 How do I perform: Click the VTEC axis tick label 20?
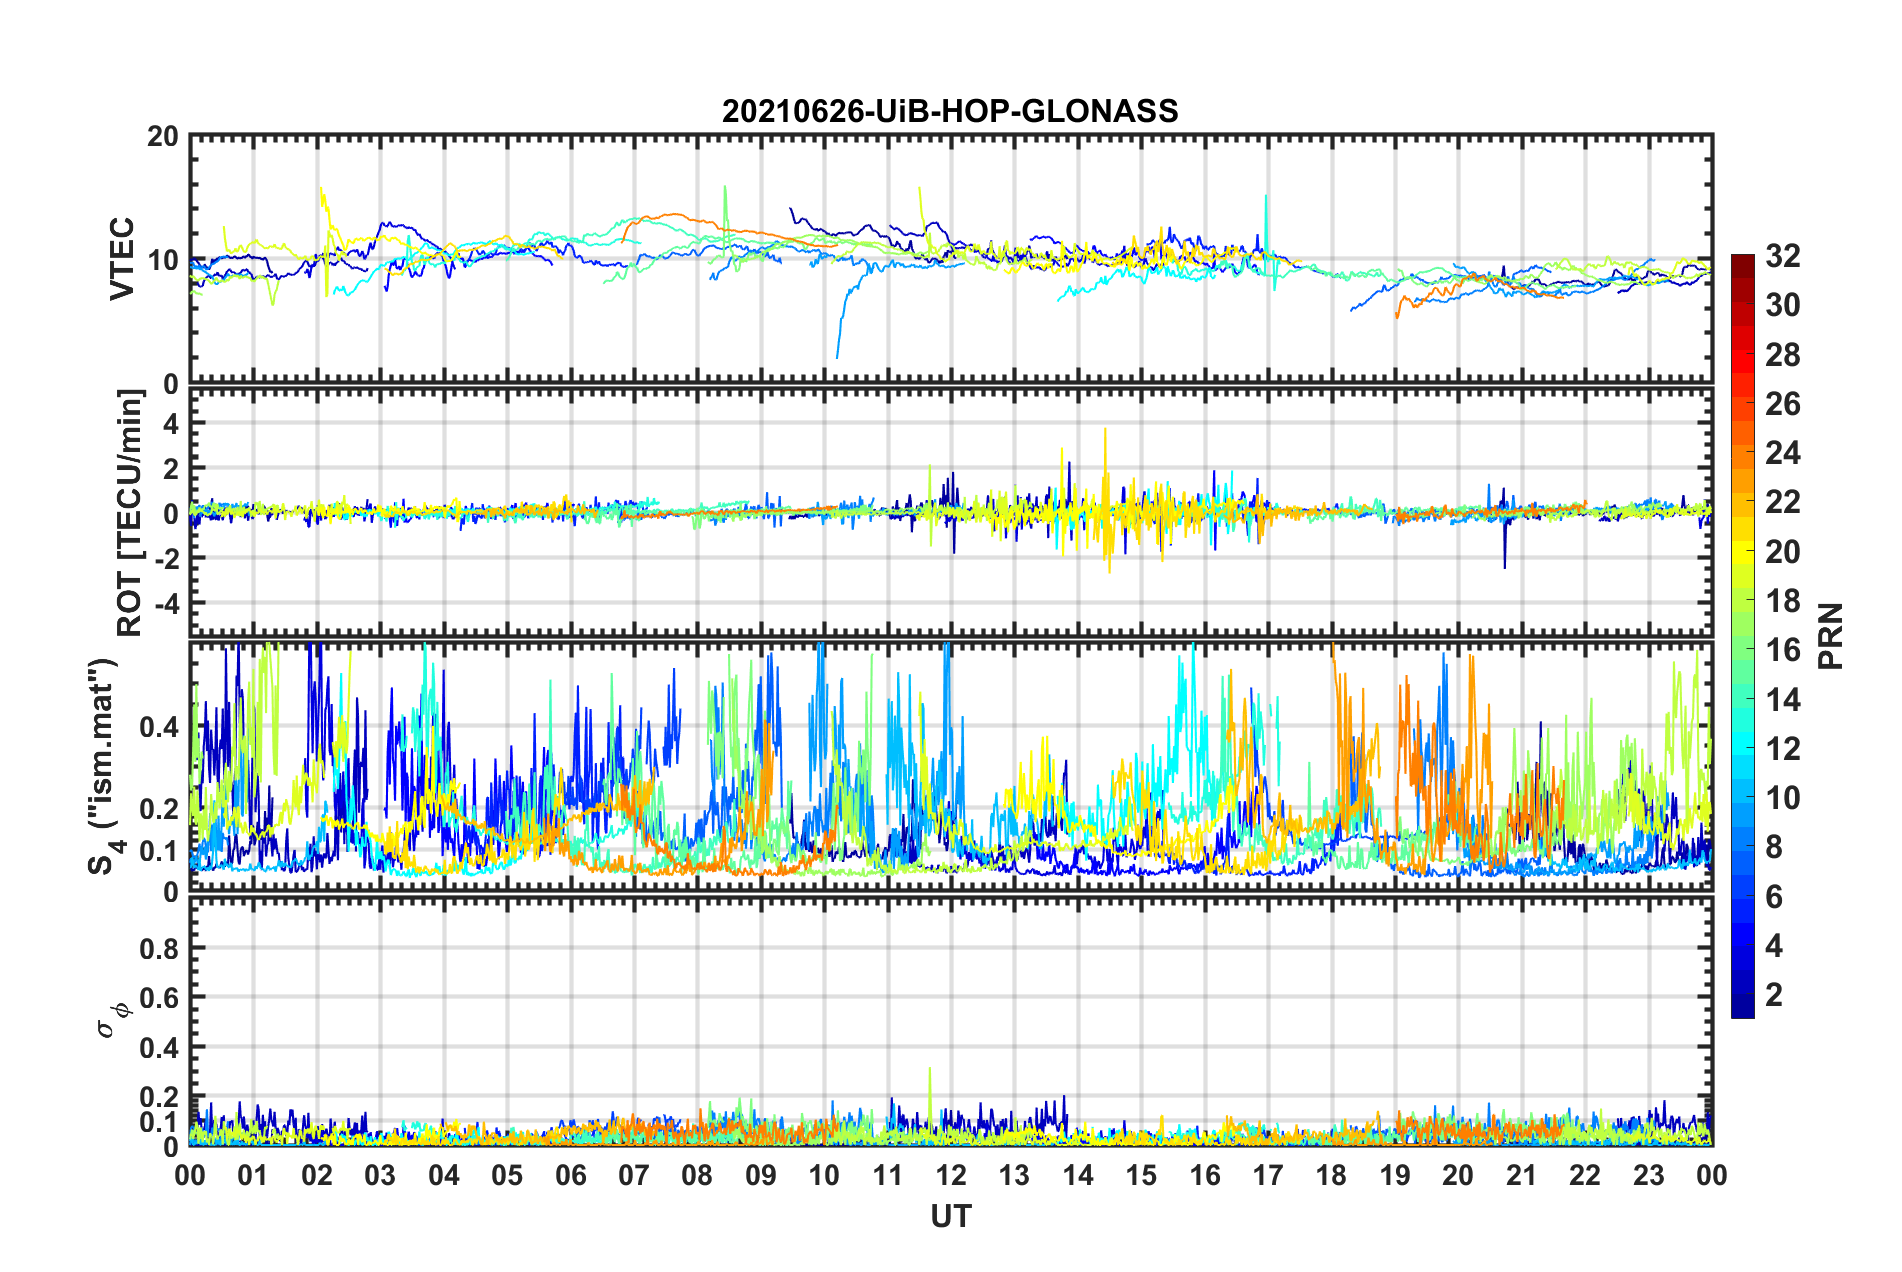pos(163,137)
